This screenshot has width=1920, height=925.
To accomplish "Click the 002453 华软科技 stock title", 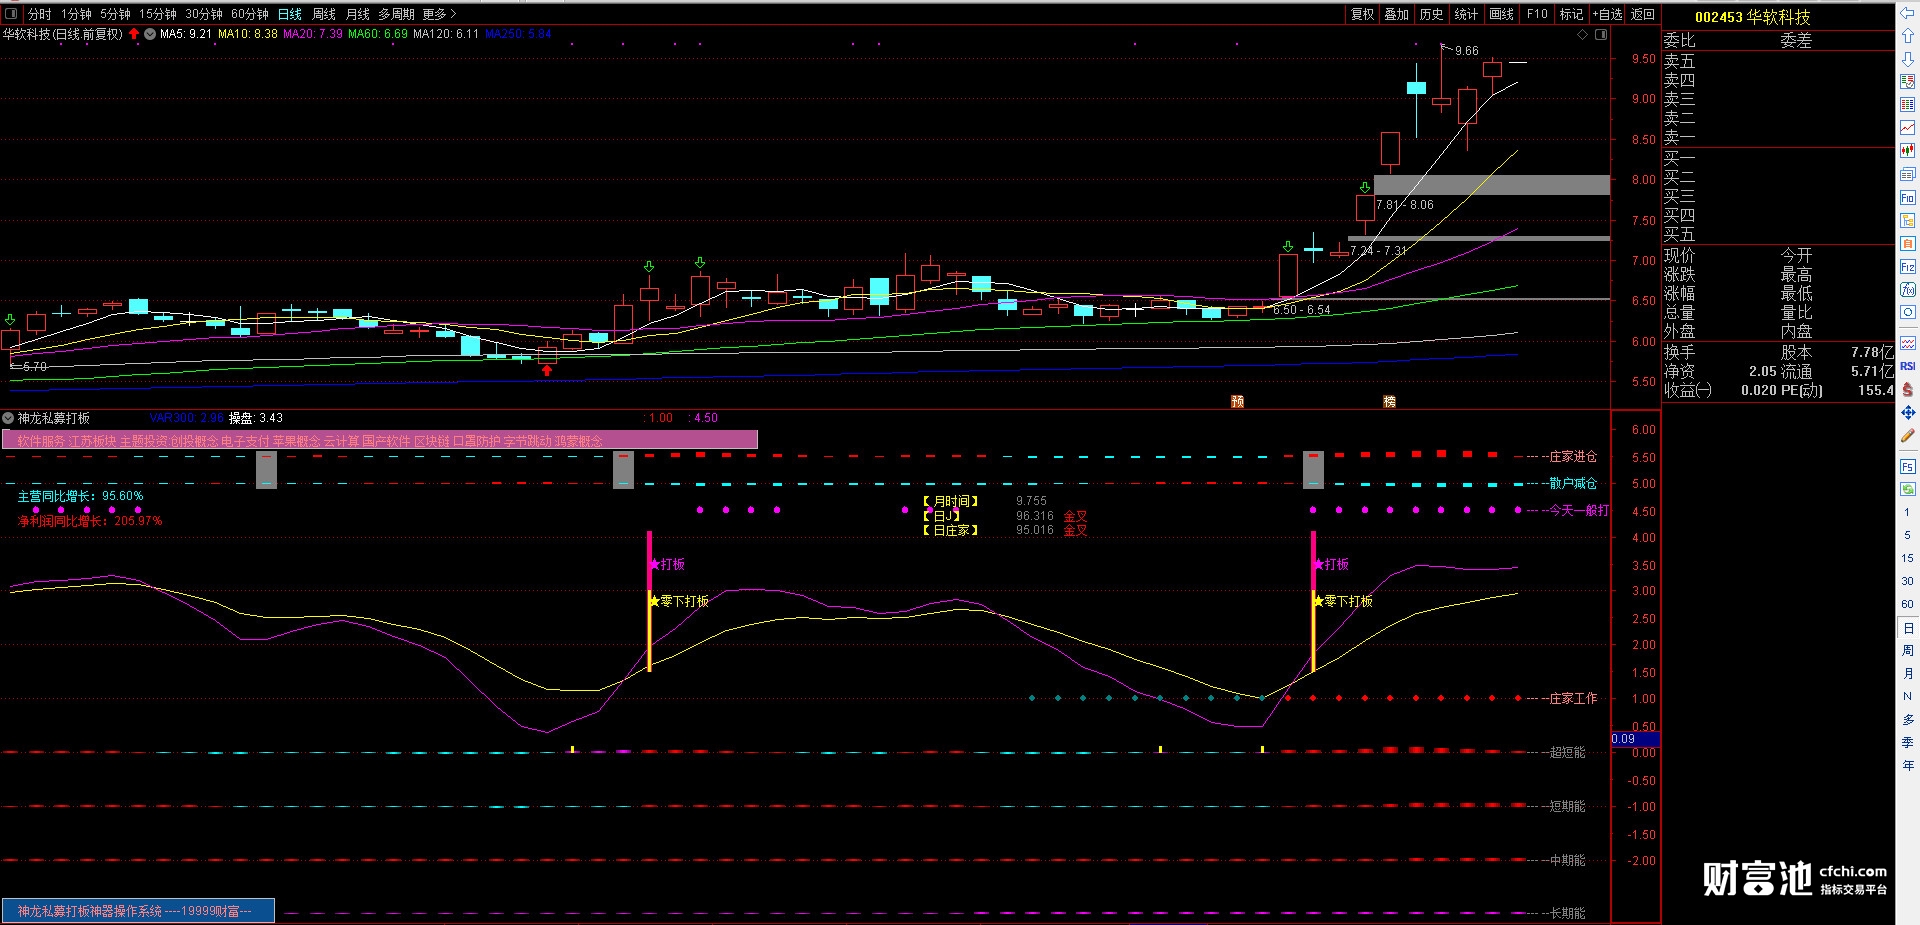I will tap(1752, 17).
